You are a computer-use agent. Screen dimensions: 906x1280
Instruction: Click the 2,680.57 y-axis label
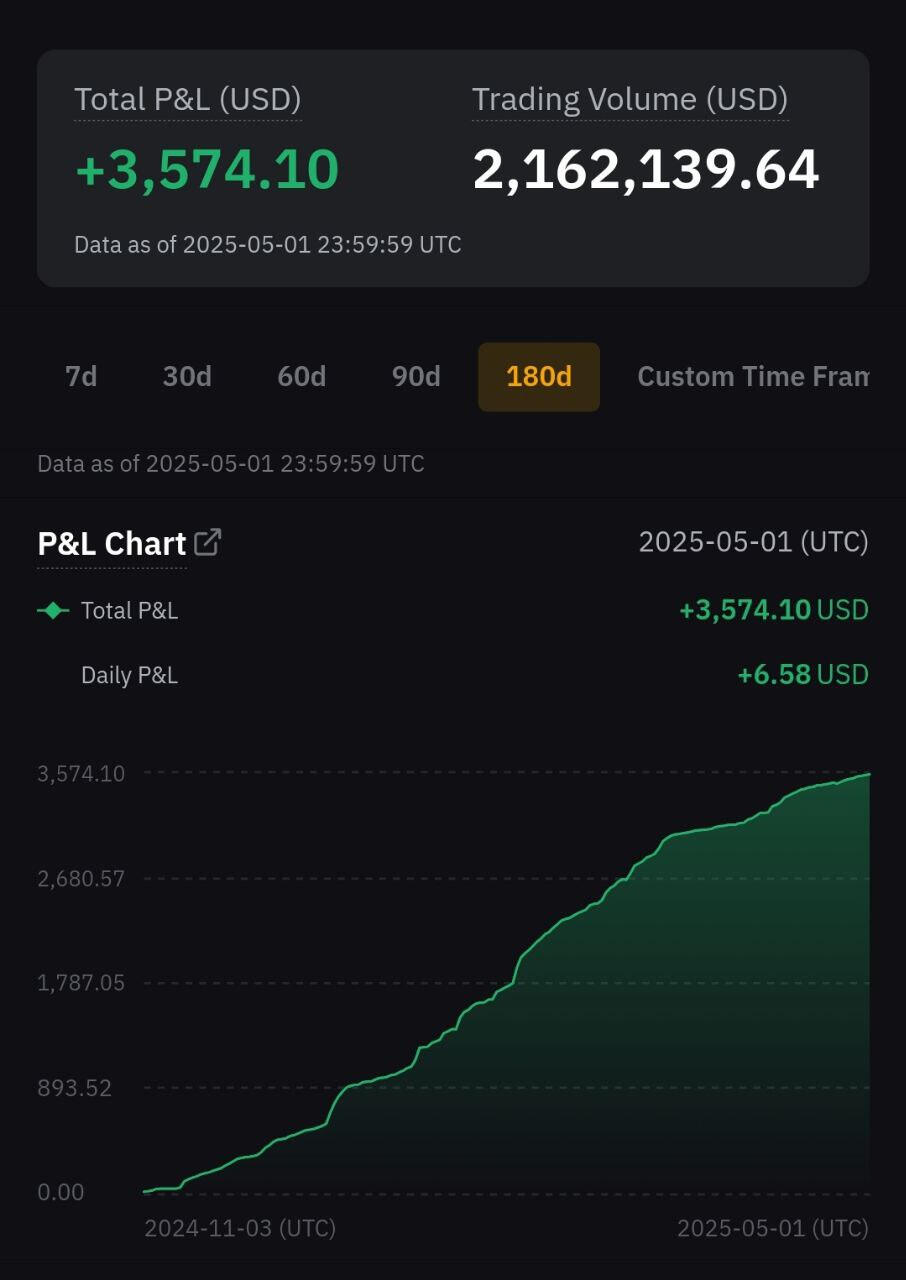pos(81,878)
